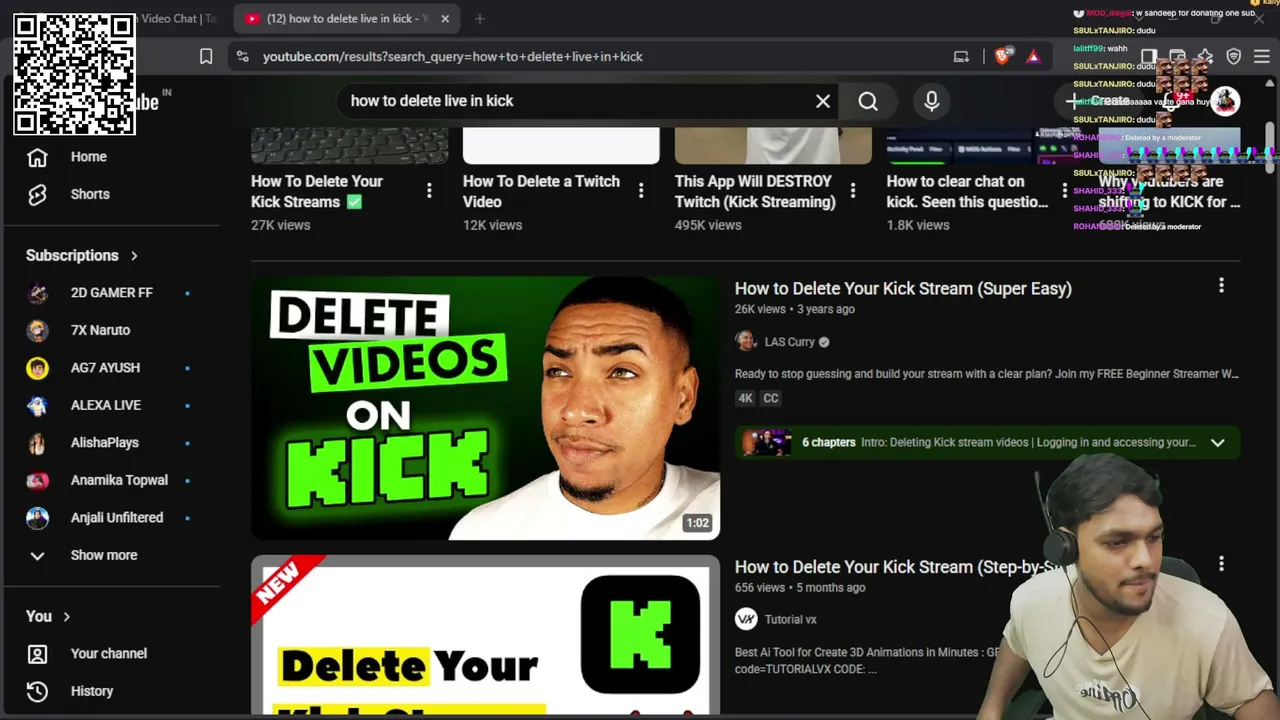The height and width of the screenshot is (720, 1280).
Task: Open the 'How To Delete Your Kick Streams' title
Action: pos(317,191)
